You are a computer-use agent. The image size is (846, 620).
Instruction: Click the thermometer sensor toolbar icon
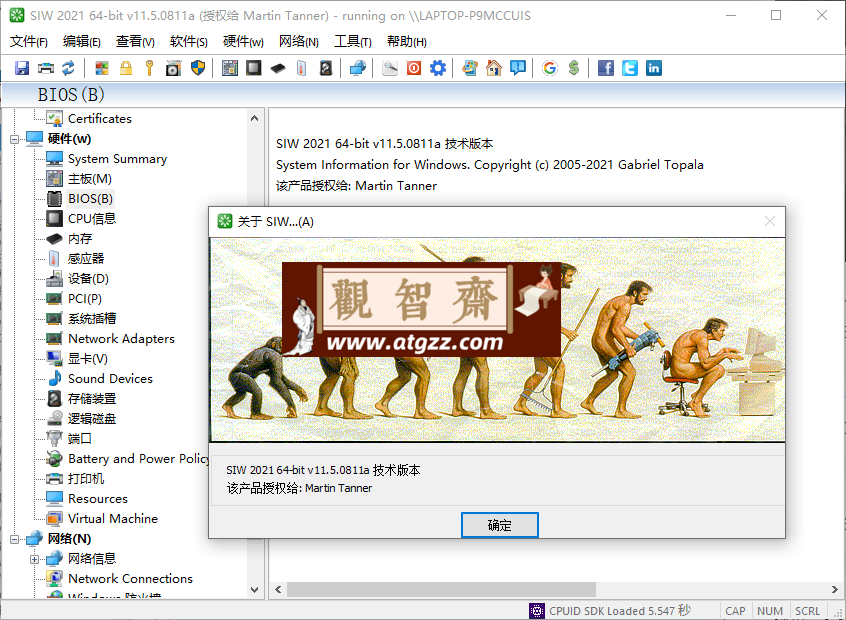point(302,68)
